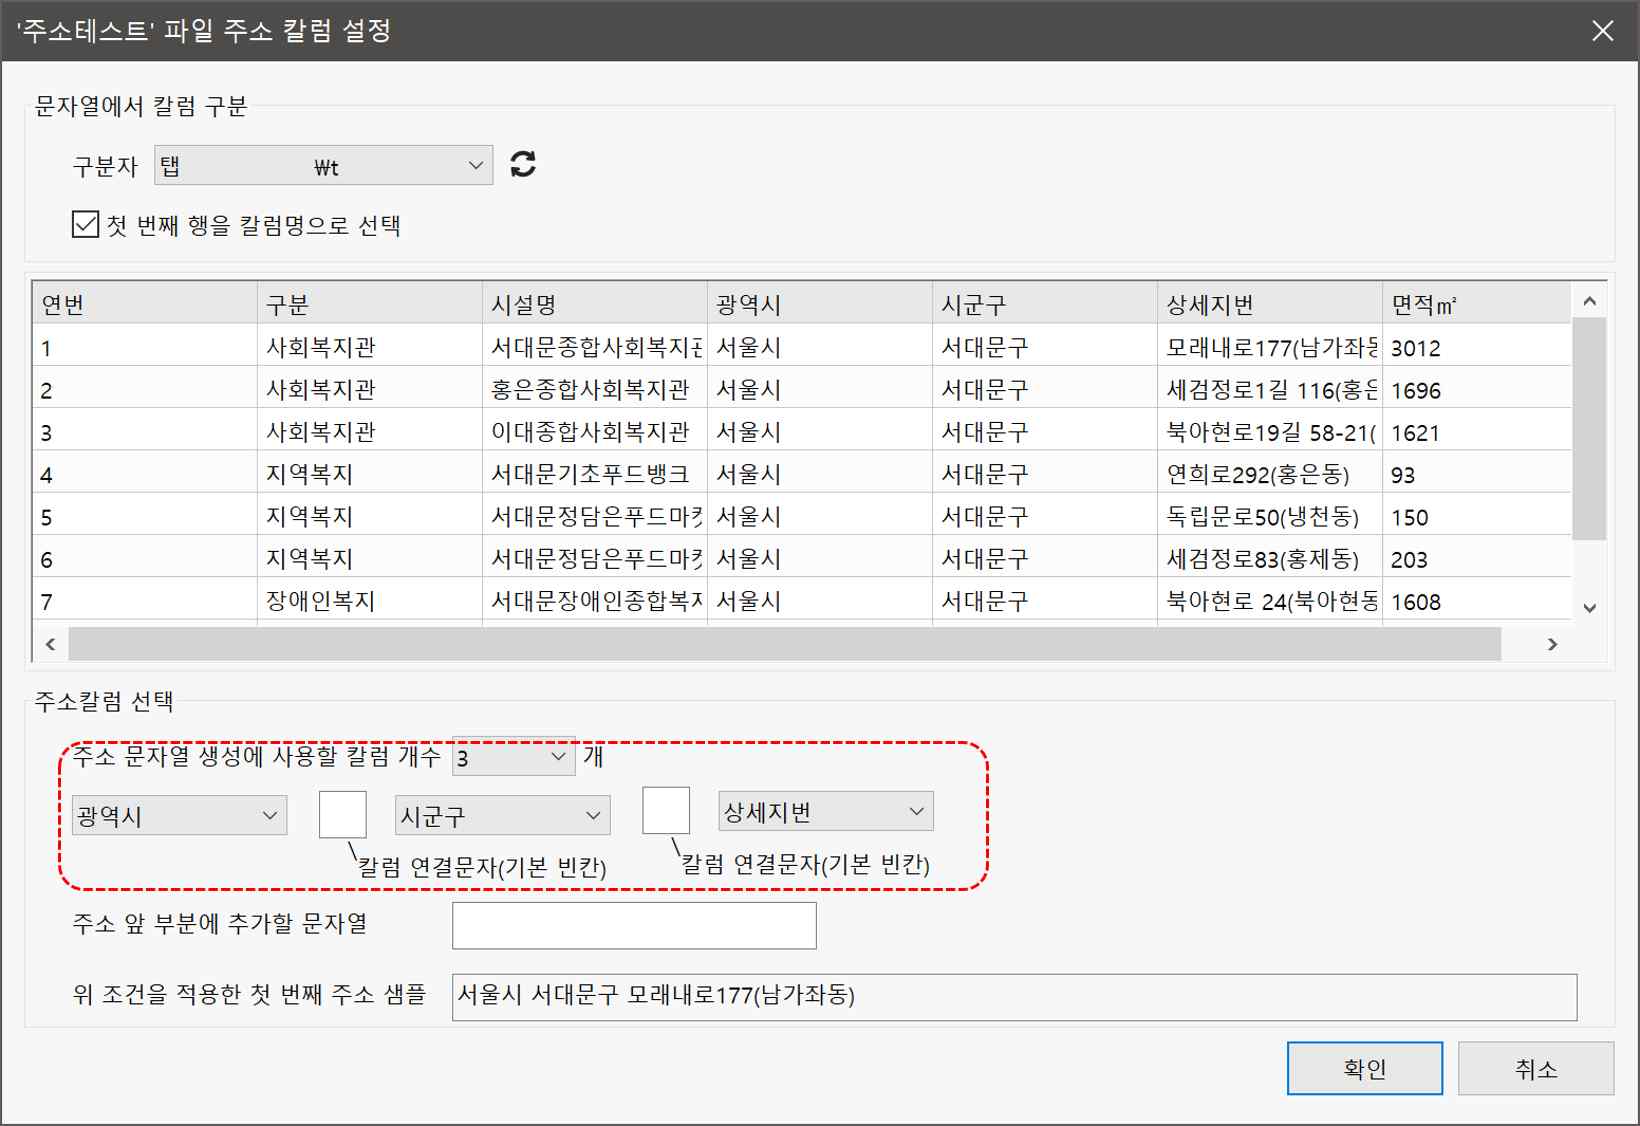Close the address column settings dialog
This screenshot has height=1126, width=1640.
pos(1602,31)
